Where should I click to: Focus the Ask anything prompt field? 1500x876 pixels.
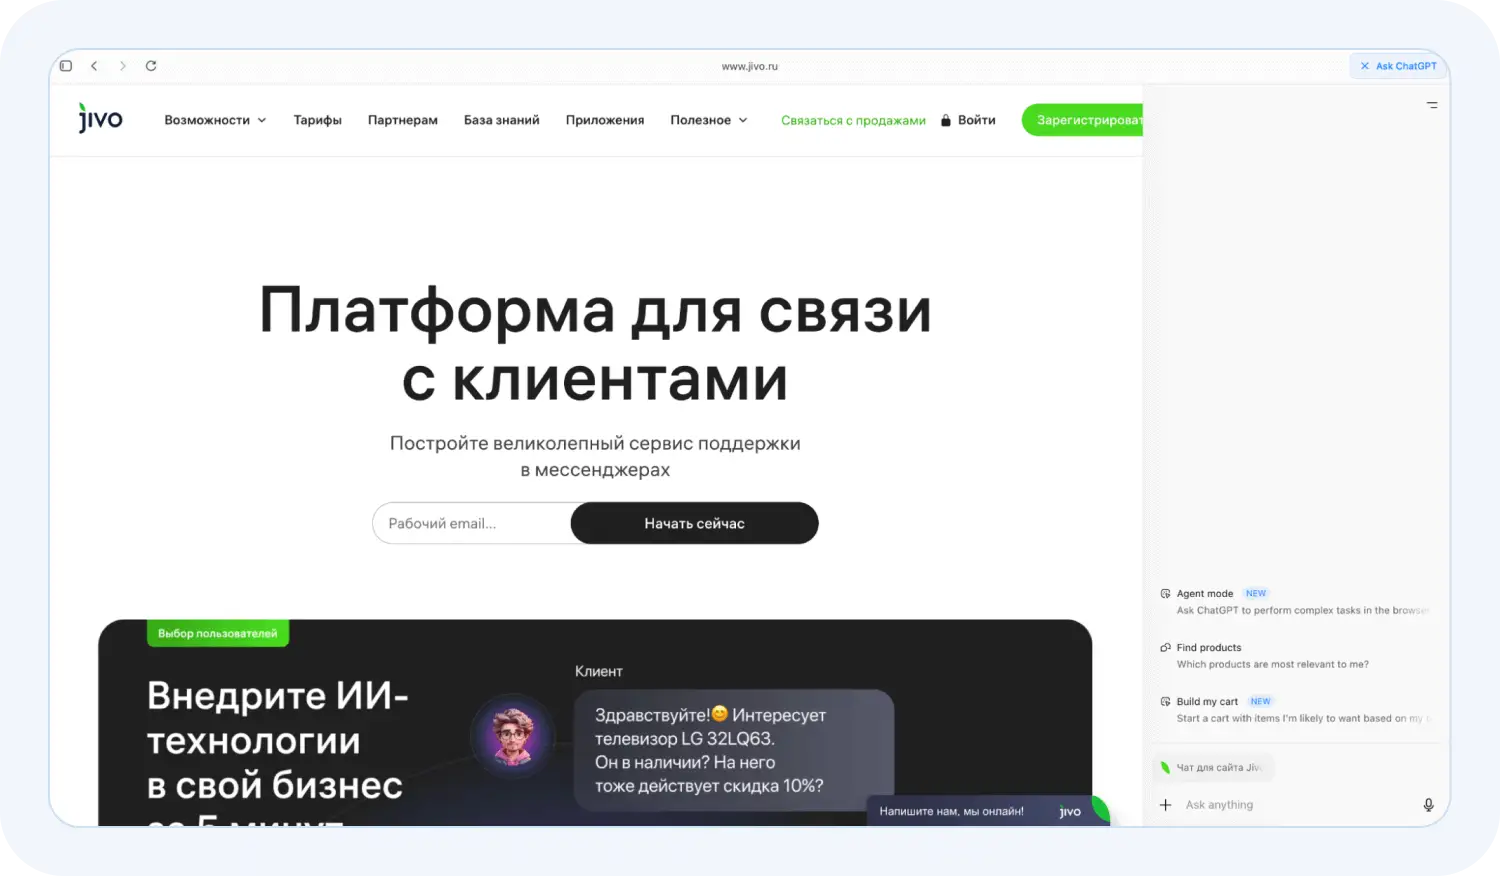pyautogui.click(x=1298, y=805)
